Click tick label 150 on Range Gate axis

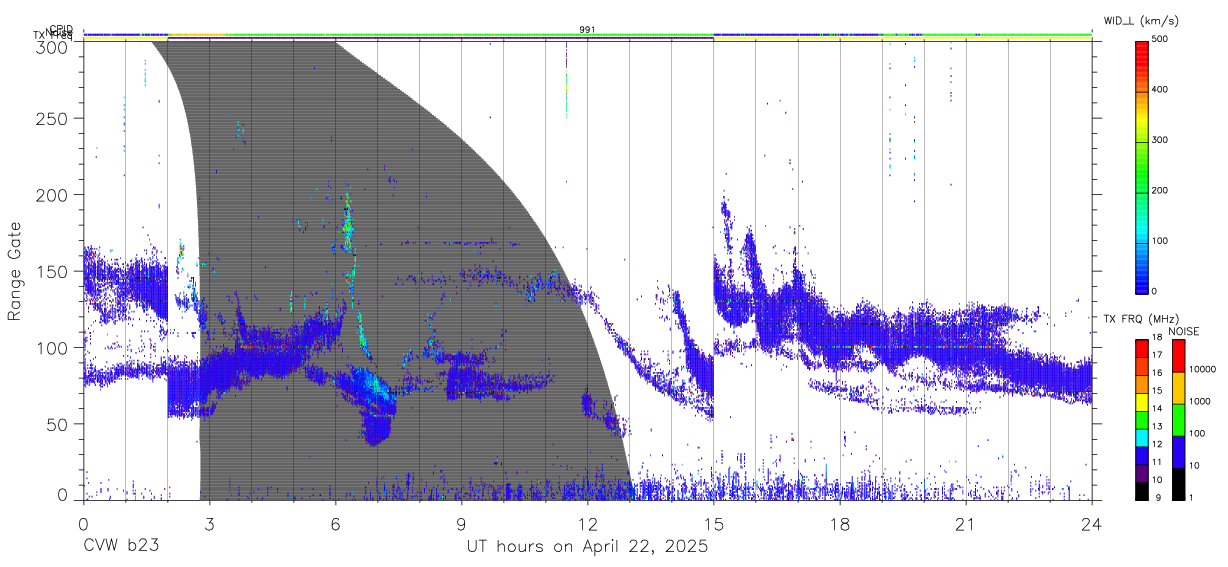(53, 271)
